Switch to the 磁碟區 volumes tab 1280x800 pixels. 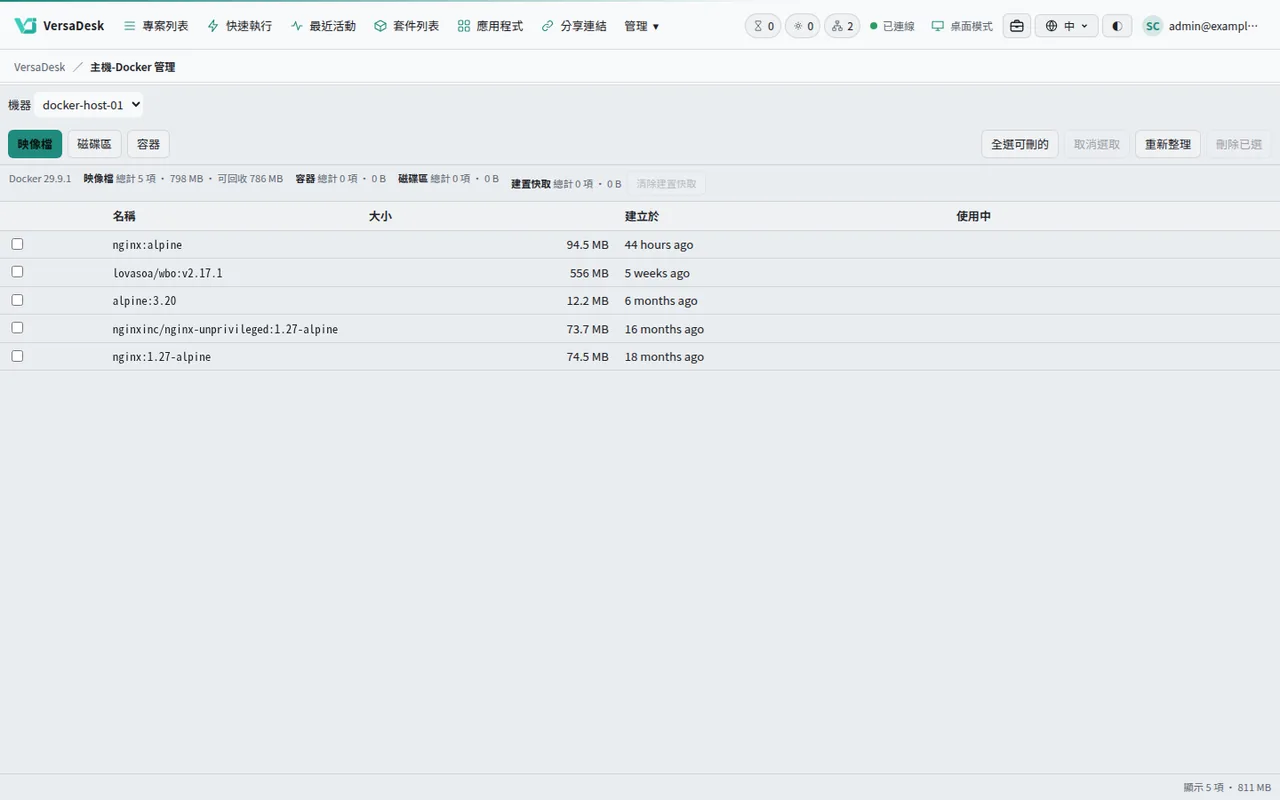pos(94,144)
